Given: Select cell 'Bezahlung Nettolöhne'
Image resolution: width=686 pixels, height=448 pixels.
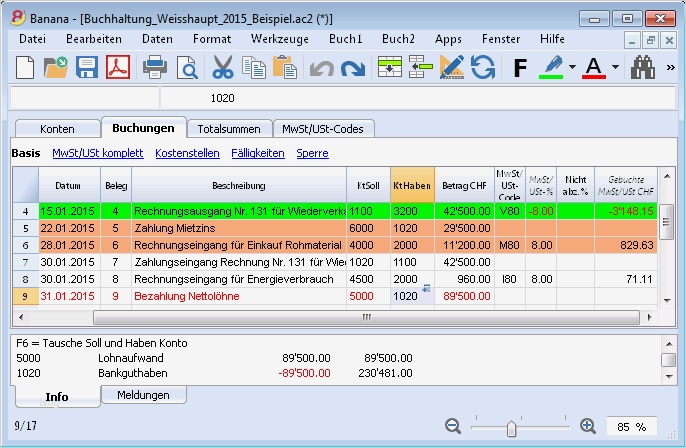Looking at the screenshot, I should coord(239,296).
